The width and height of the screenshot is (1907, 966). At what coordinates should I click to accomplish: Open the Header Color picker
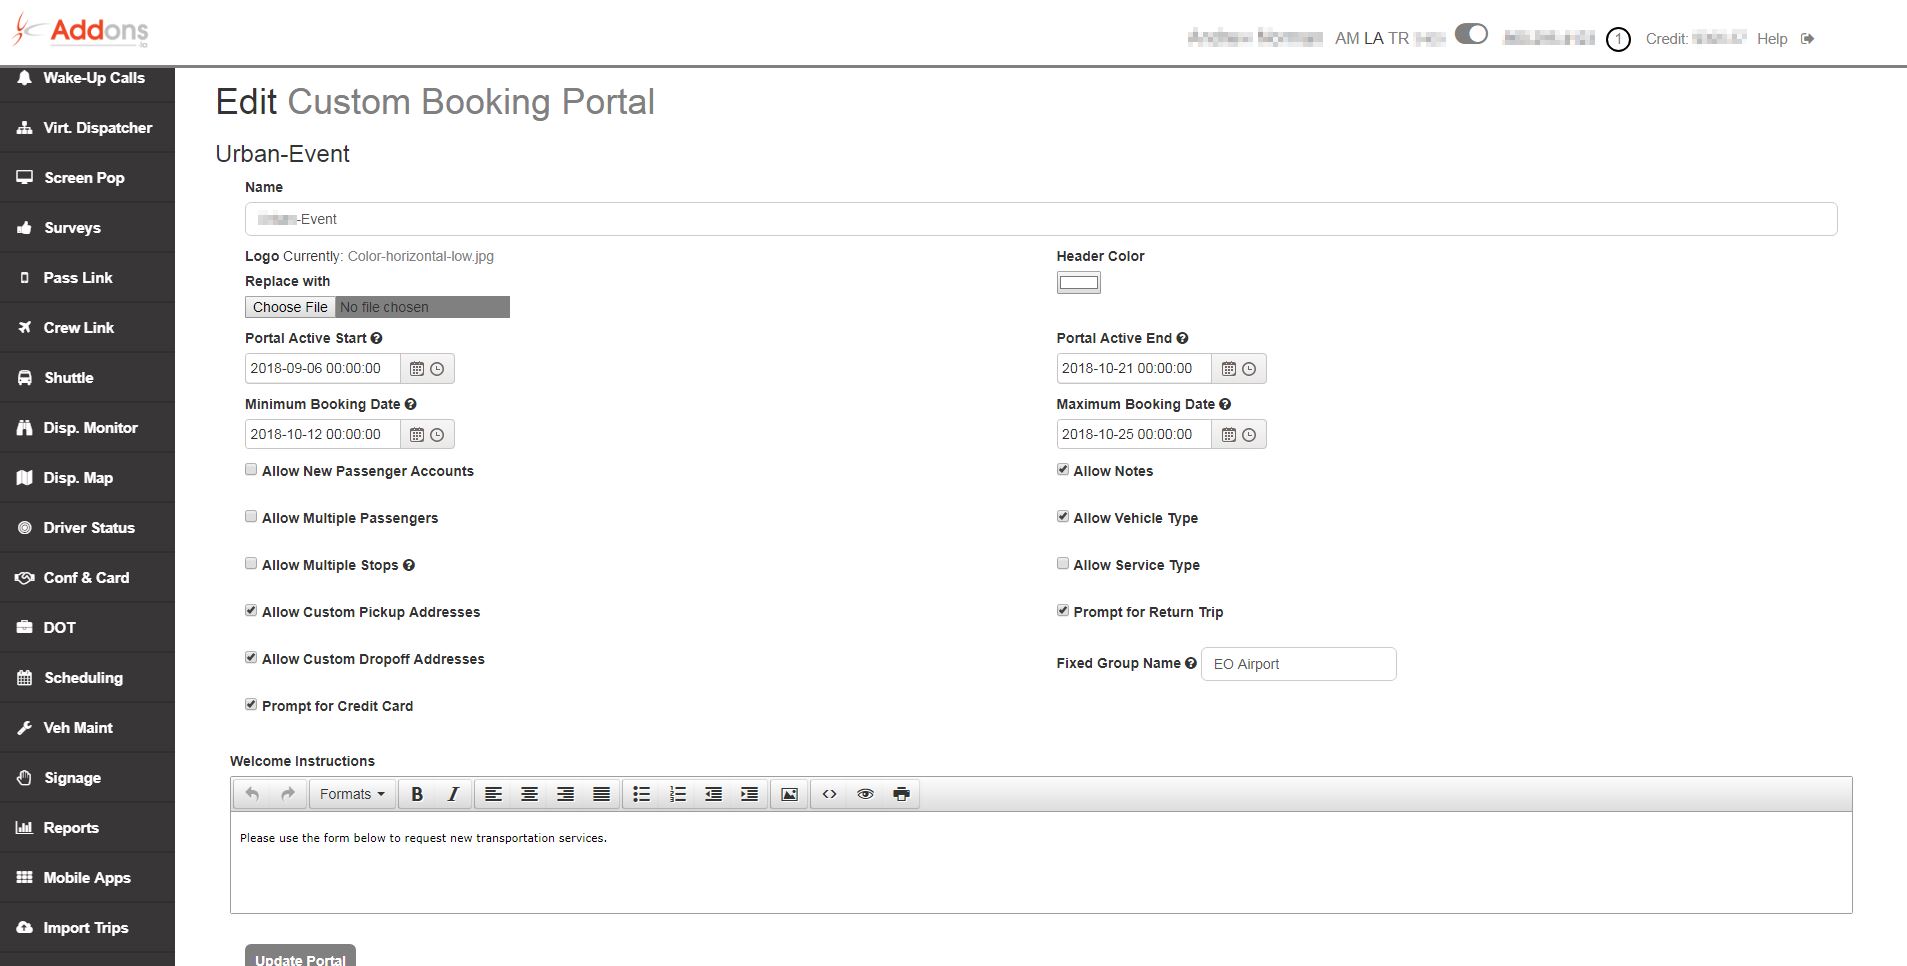coord(1077,283)
